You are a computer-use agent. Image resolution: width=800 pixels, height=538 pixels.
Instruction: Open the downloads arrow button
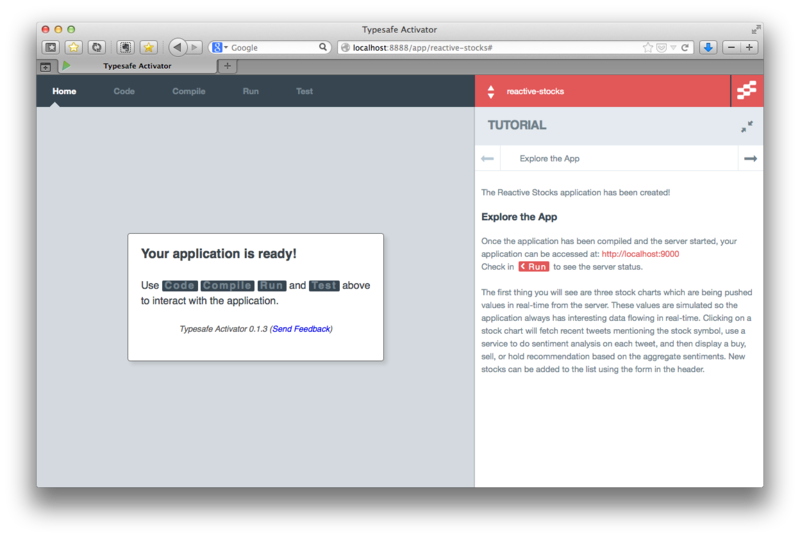point(708,47)
